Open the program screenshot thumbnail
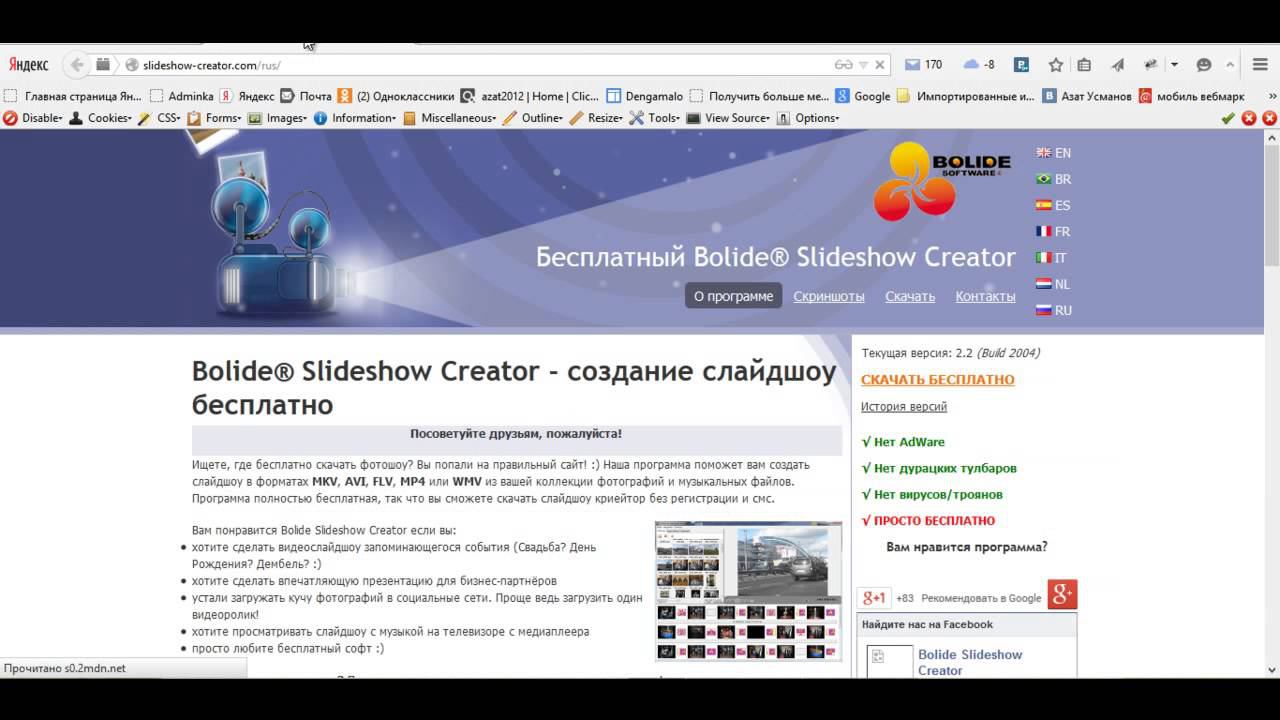 point(748,591)
